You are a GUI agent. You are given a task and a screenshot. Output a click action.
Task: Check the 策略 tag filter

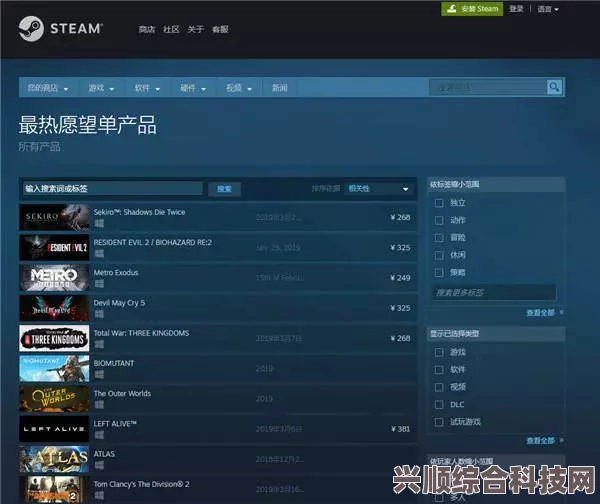pyautogui.click(x=439, y=272)
